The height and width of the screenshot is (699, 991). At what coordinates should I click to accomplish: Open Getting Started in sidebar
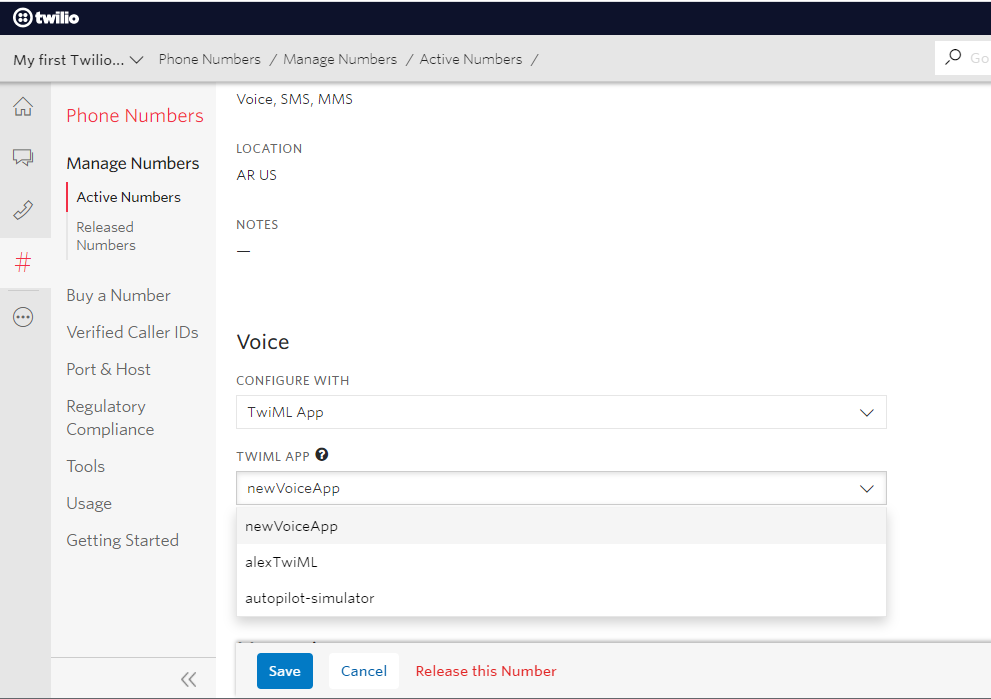pyautogui.click(x=123, y=540)
